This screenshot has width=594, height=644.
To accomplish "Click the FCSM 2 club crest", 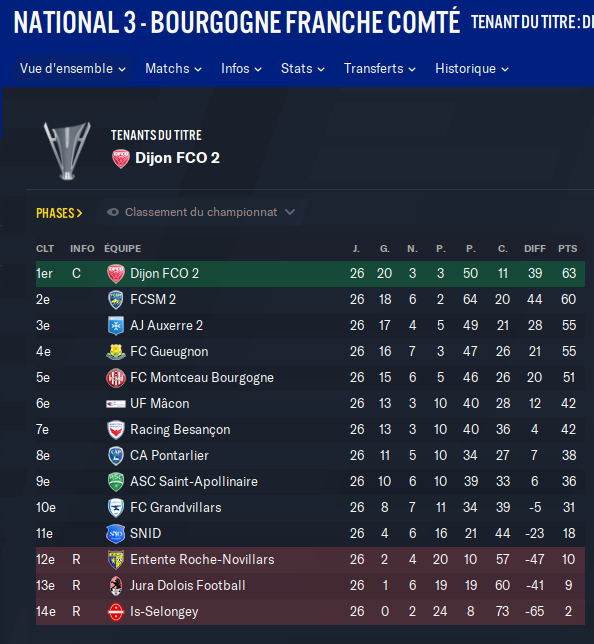I will [x=116, y=299].
